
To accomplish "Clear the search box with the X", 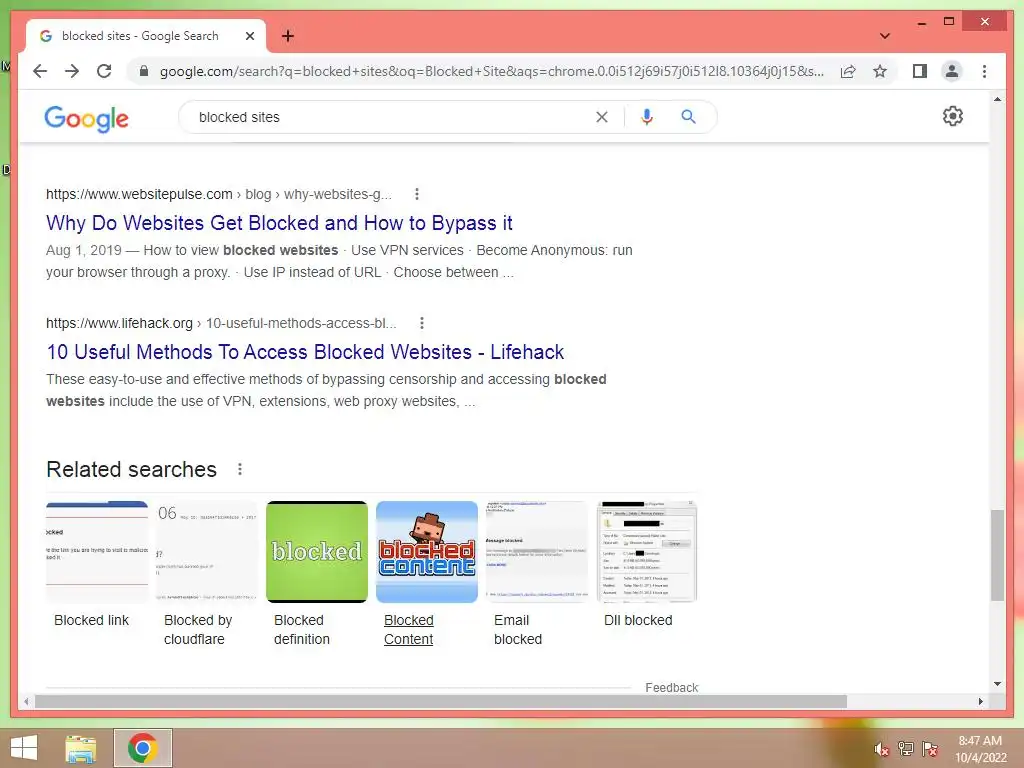I will tap(601, 117).
